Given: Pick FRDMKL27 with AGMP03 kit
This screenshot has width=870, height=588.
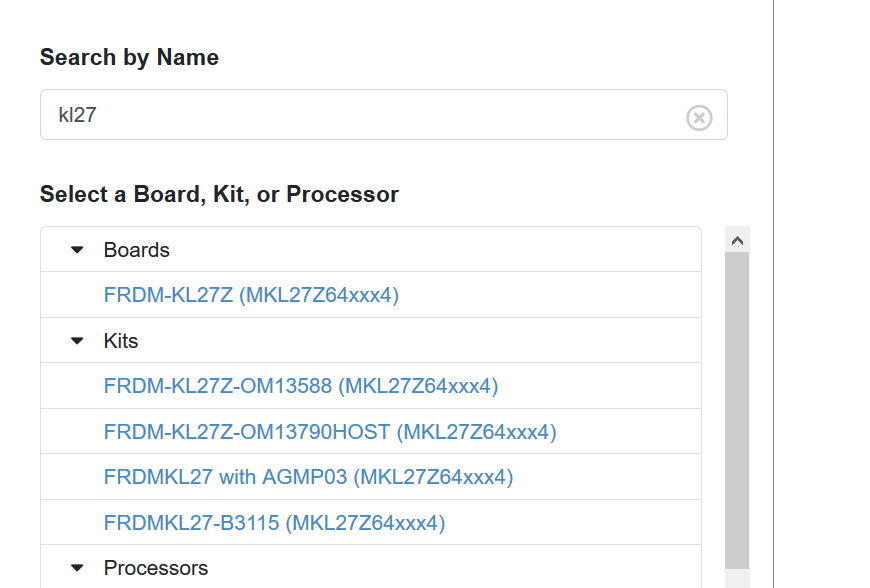Looking at the screenshot, I should tap(308, 477).
